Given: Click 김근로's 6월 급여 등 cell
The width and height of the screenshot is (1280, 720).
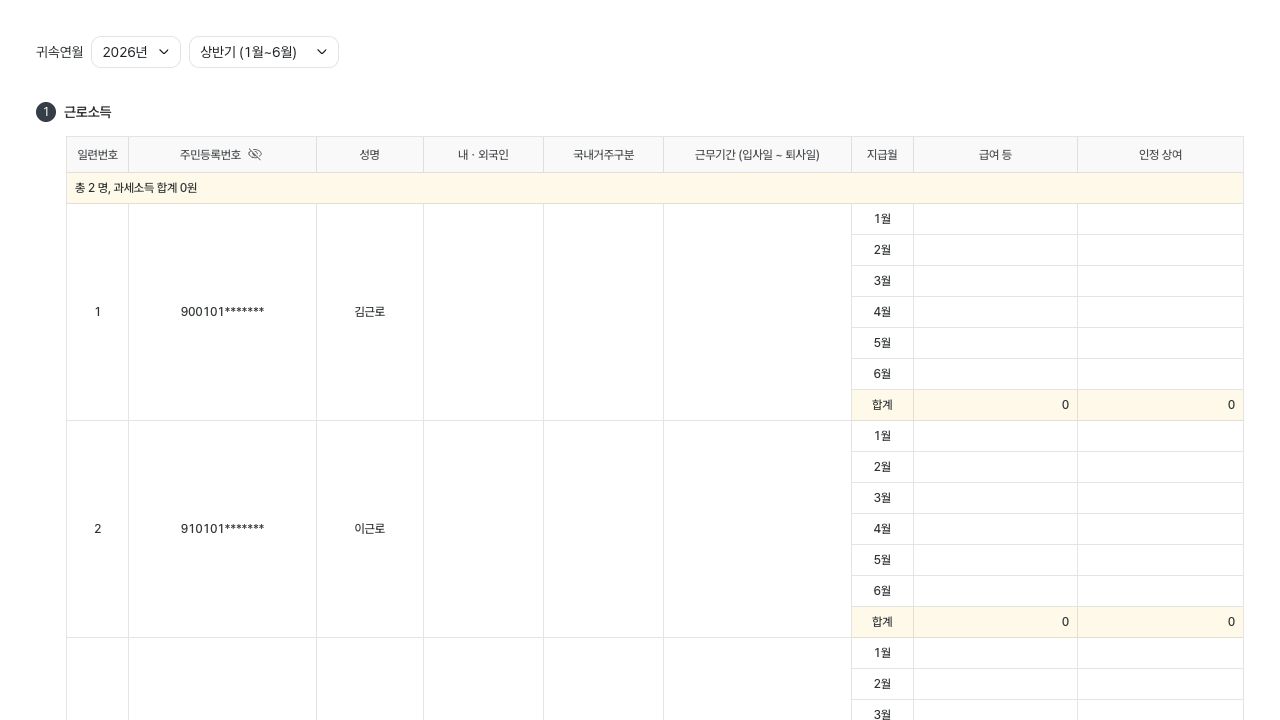Looking at the screenshot, I should coord(995,374).
